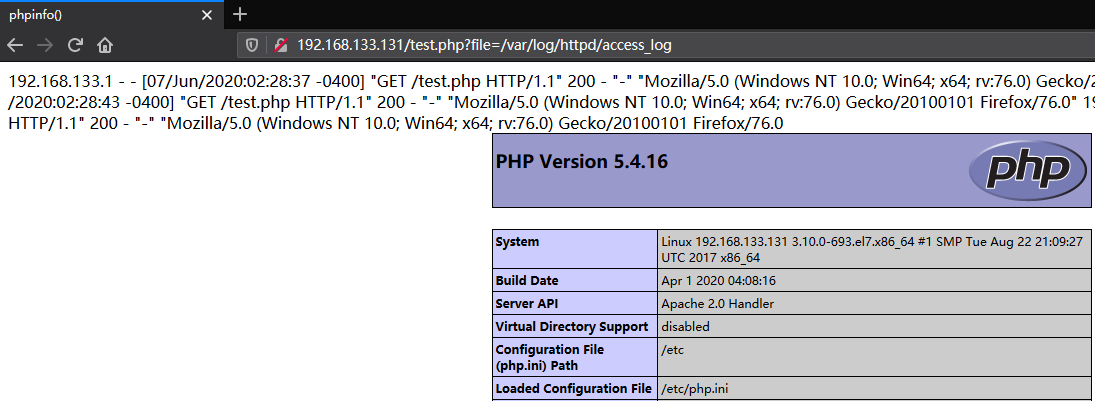Image resolution: width=1095 pixels, height=401 pixels.
Task: Select the Apr 1 2020 04:08:16 value
Action: 719,281
